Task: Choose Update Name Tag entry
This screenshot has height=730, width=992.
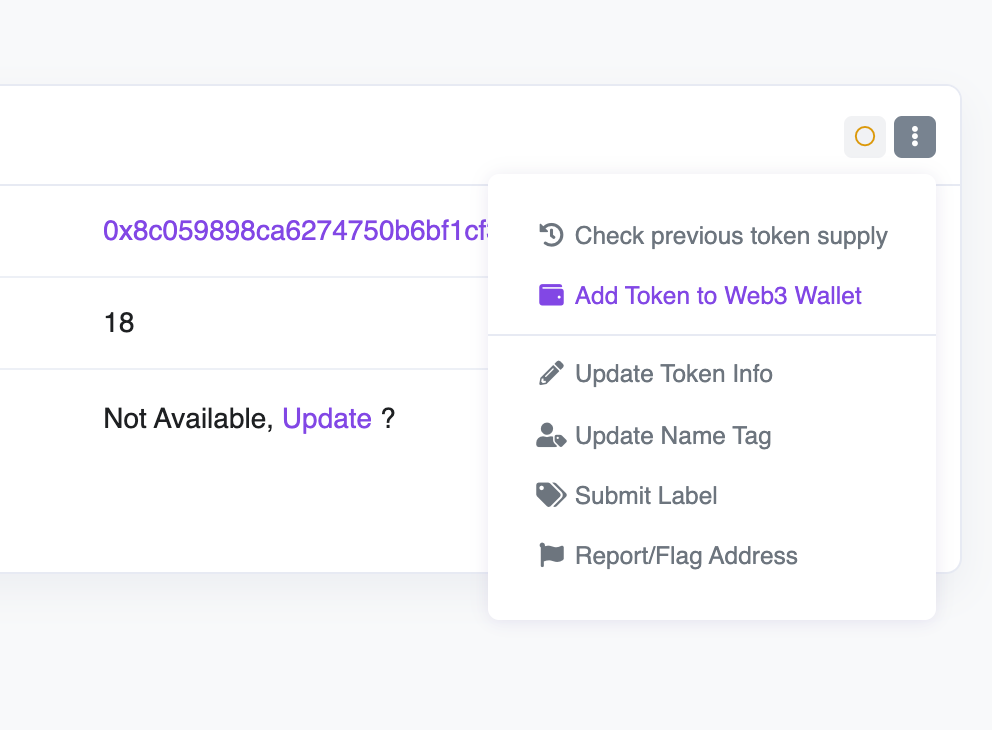Action: [x=673, y=436]
